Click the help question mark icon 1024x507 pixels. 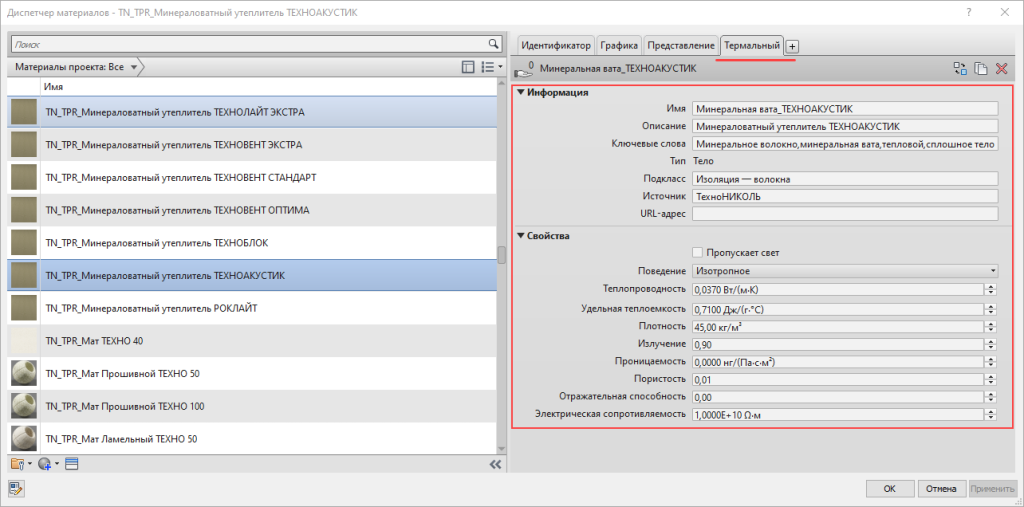pyautogui.click(x=969, y=12)
